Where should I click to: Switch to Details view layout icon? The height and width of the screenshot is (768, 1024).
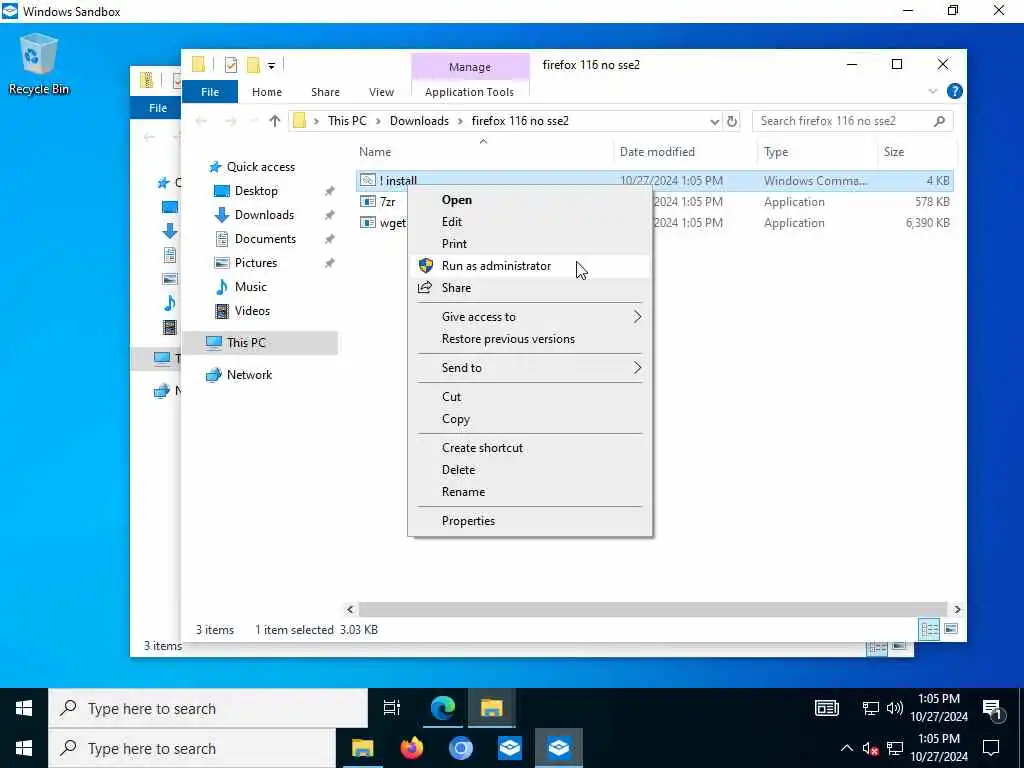coord(929,630)
